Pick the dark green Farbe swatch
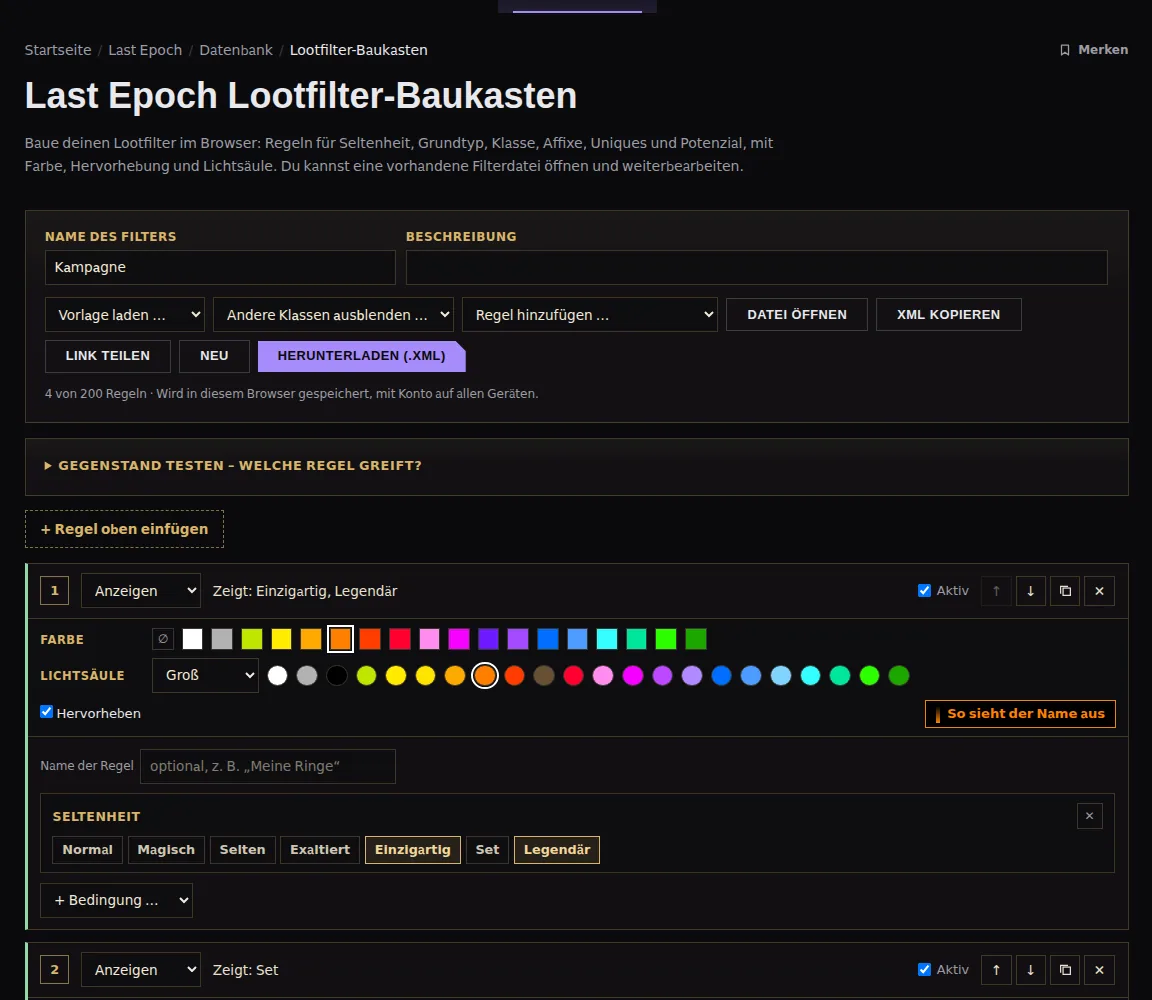 696,639
